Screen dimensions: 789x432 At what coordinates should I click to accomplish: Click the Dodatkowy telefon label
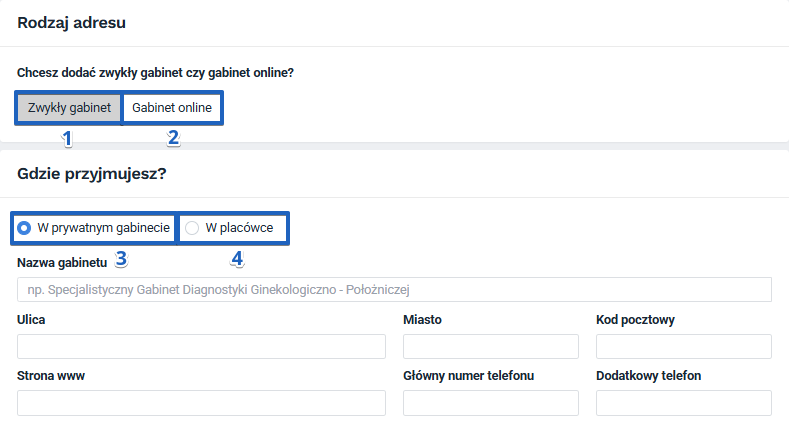(x=648, y=376)
